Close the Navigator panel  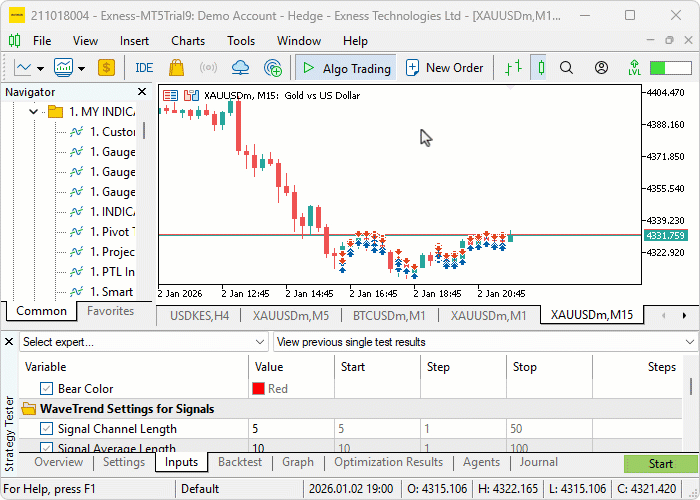142,92
